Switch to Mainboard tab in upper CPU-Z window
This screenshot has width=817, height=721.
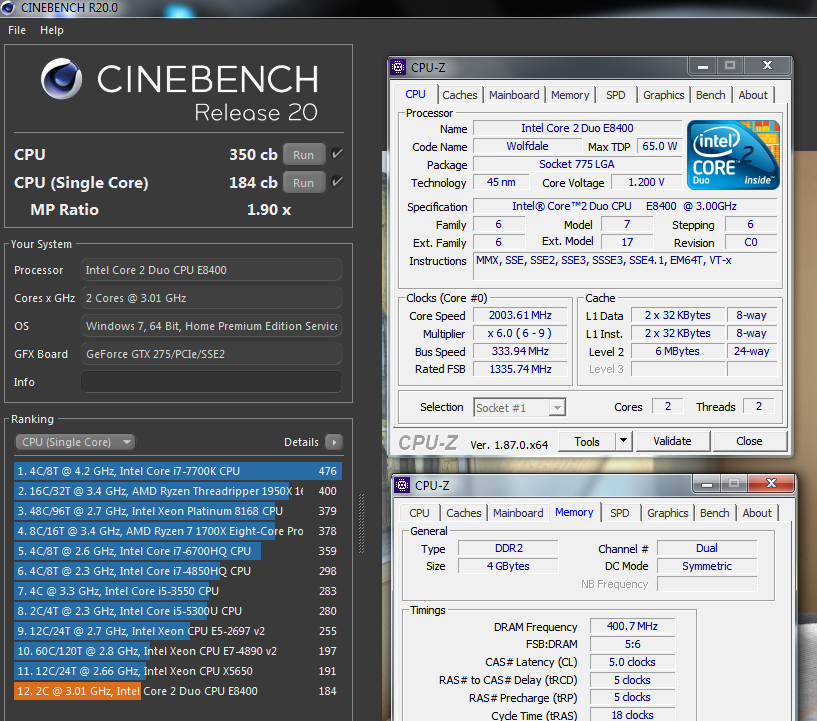(514, 95)
